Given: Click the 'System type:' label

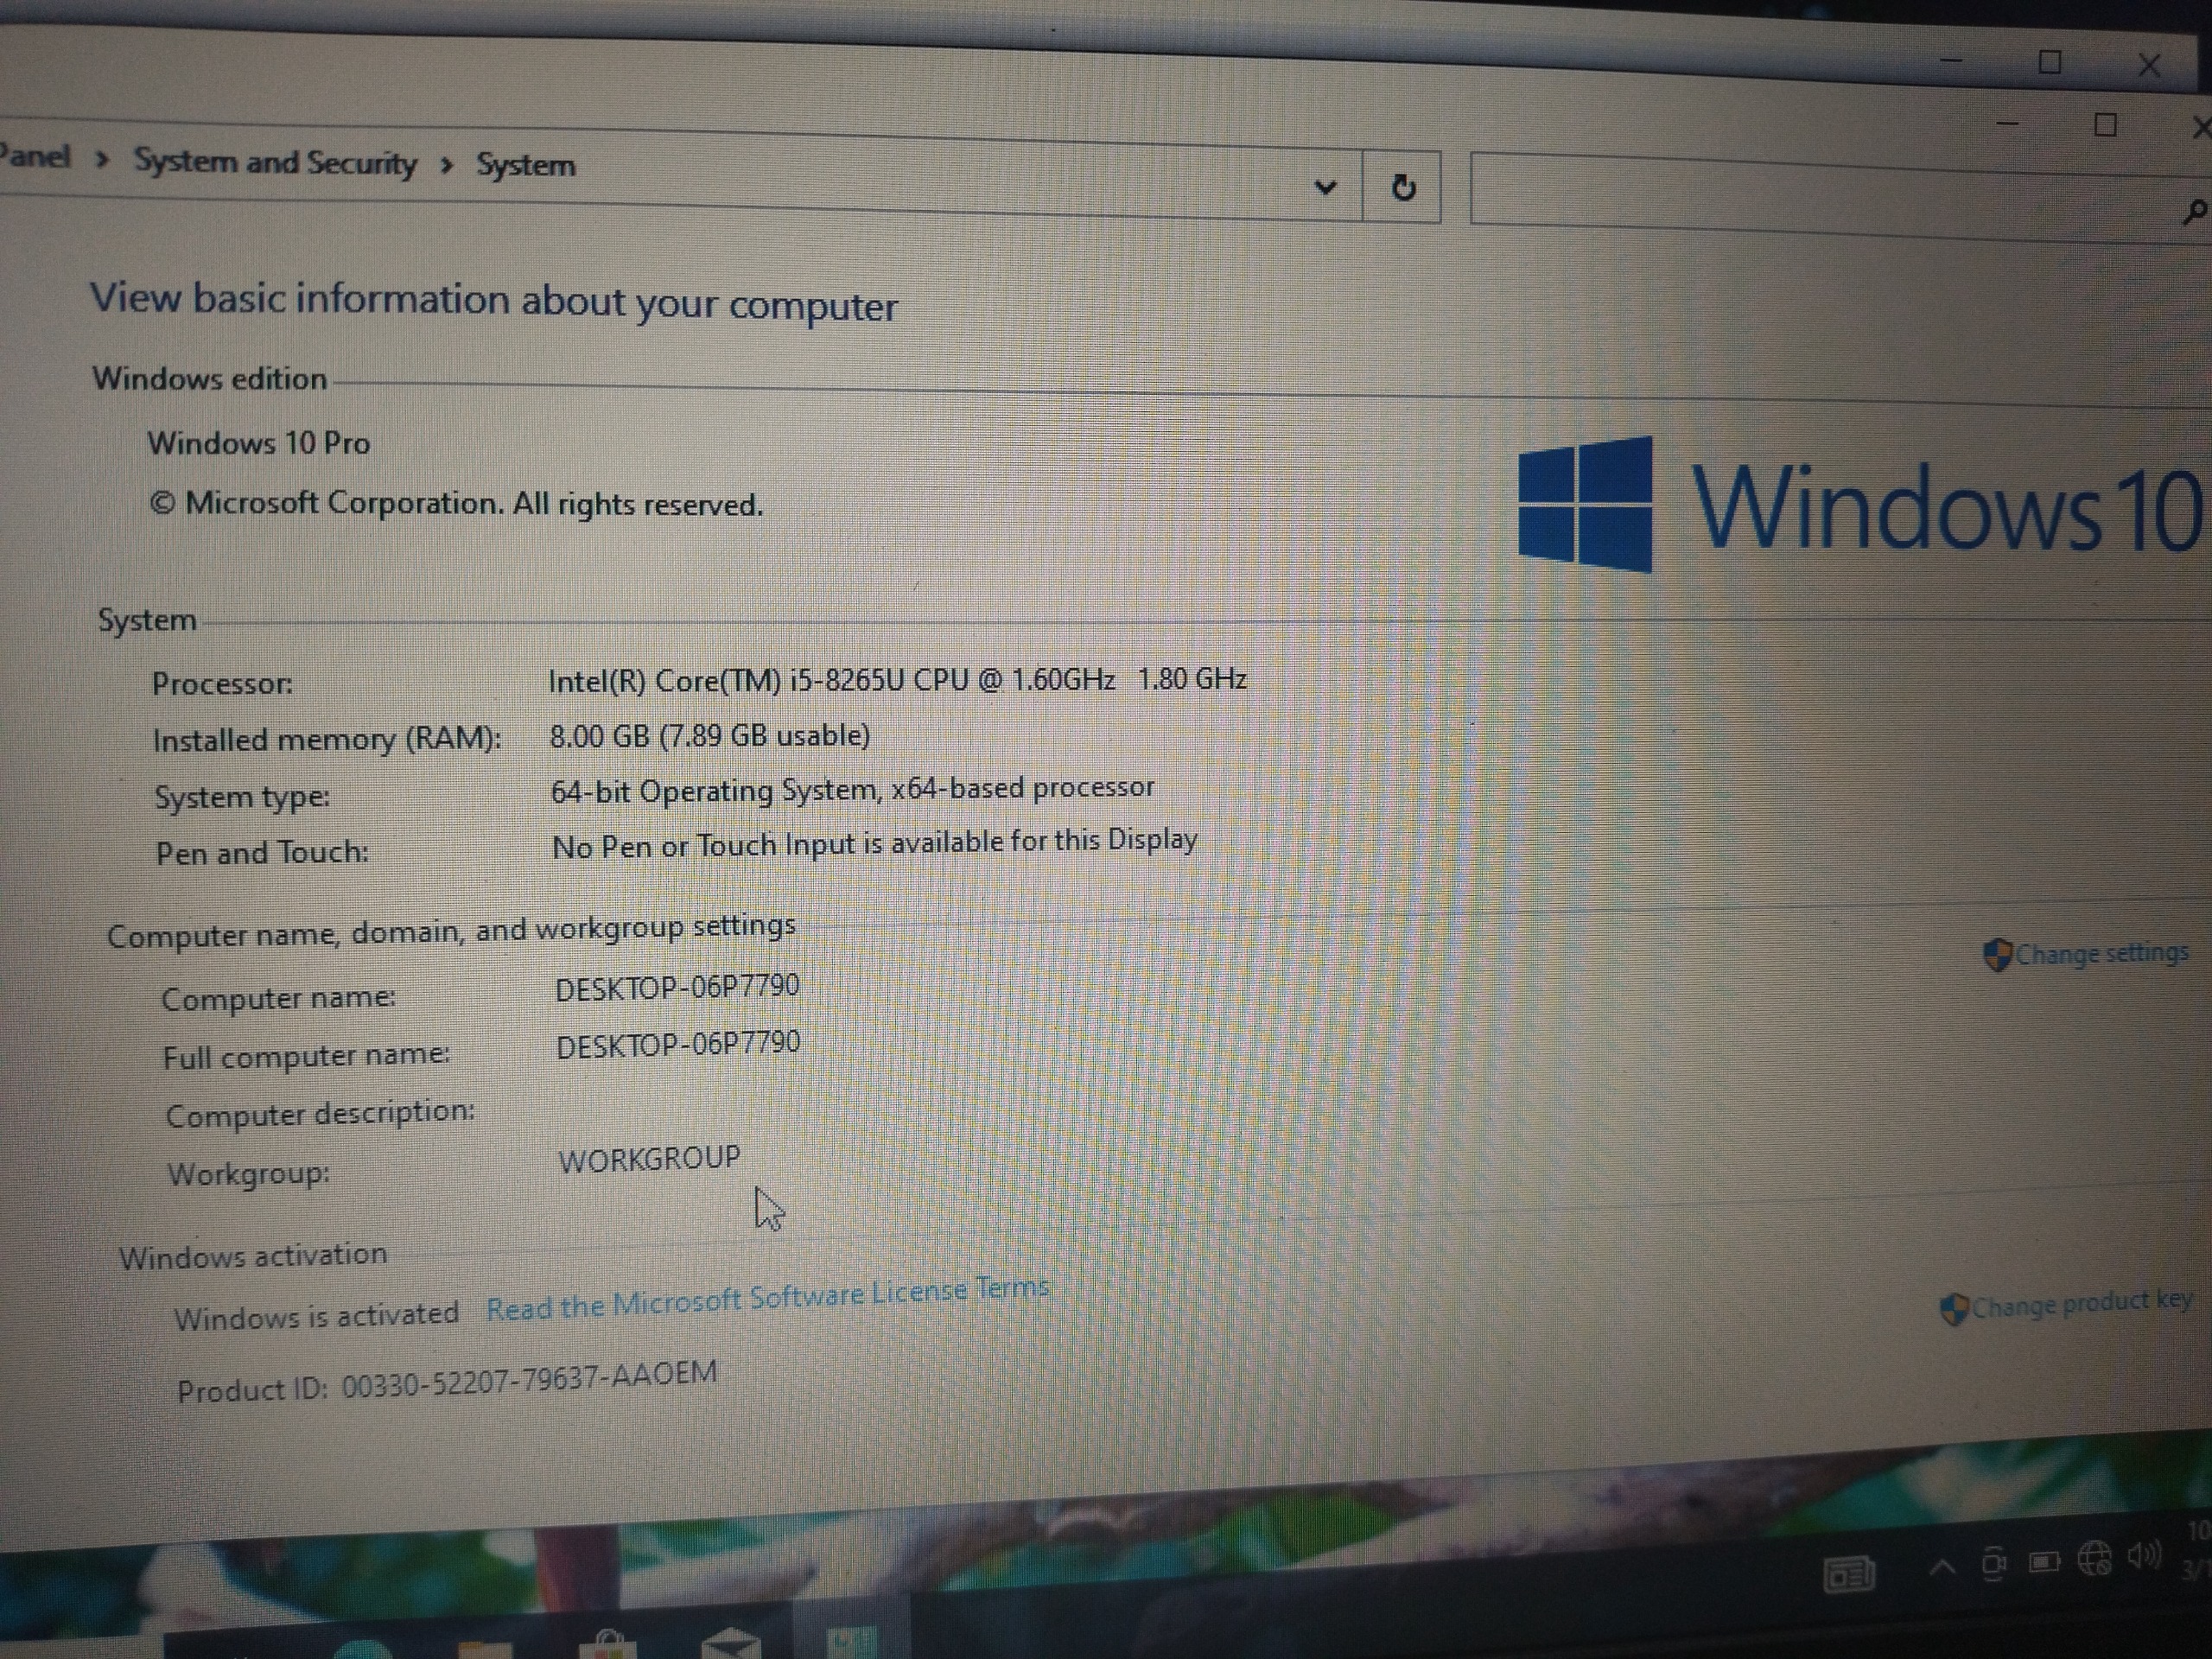Looking at the screenshot, I should coord(242,797).
